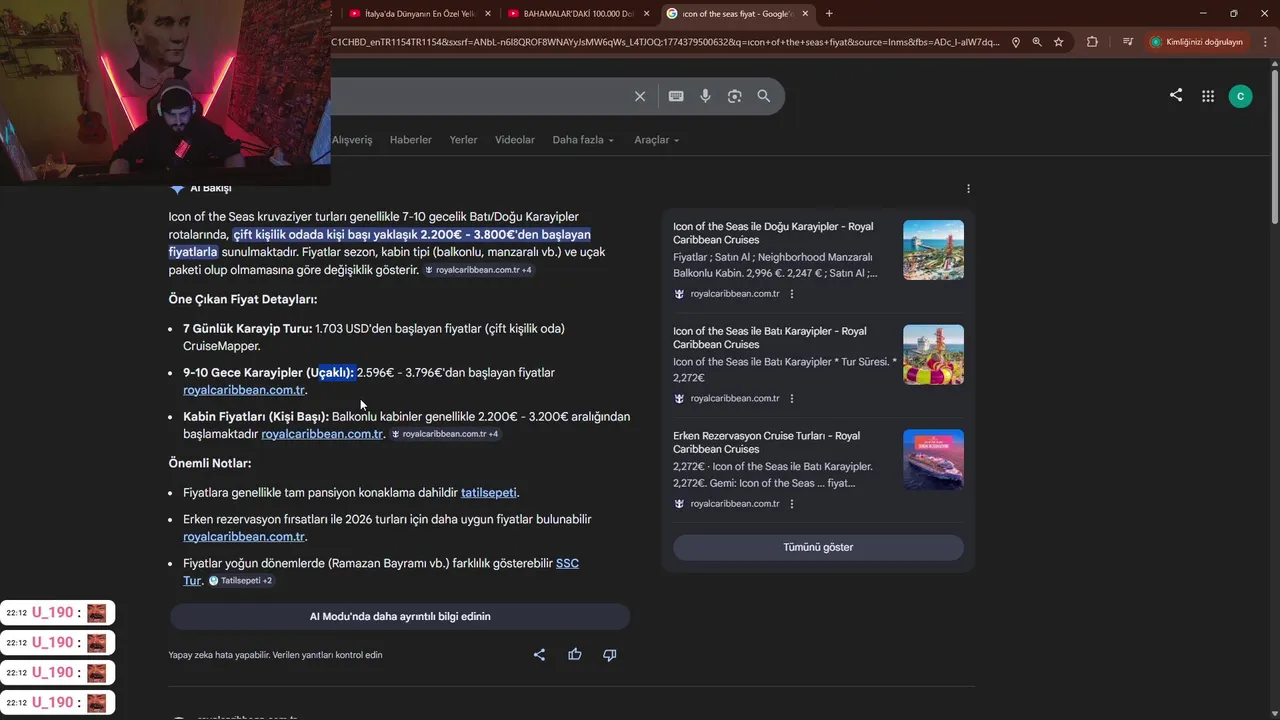Open Icon of the Seas ile Doğu Karayipler result
1280x720 pixels.
[x=773, y=233]
